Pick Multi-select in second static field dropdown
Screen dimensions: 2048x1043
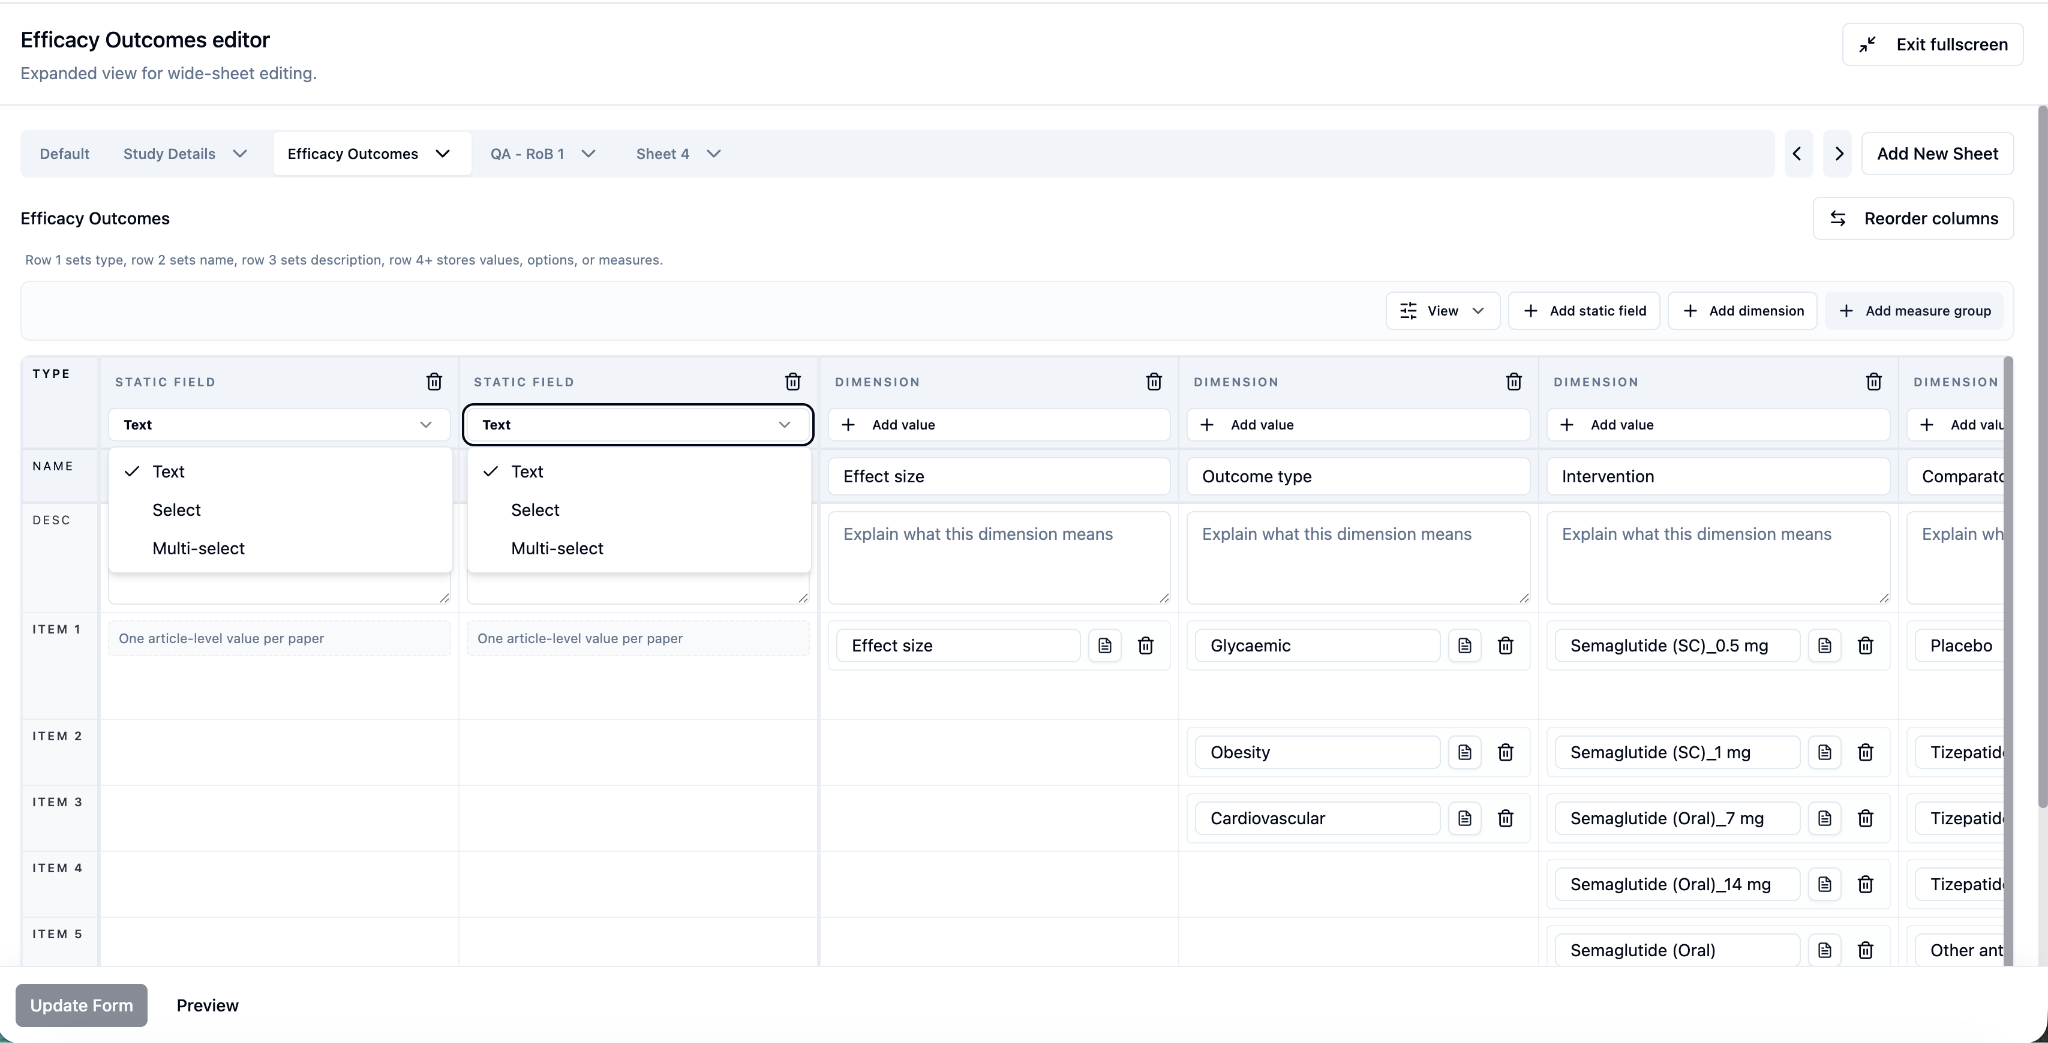tap(557, 548)
